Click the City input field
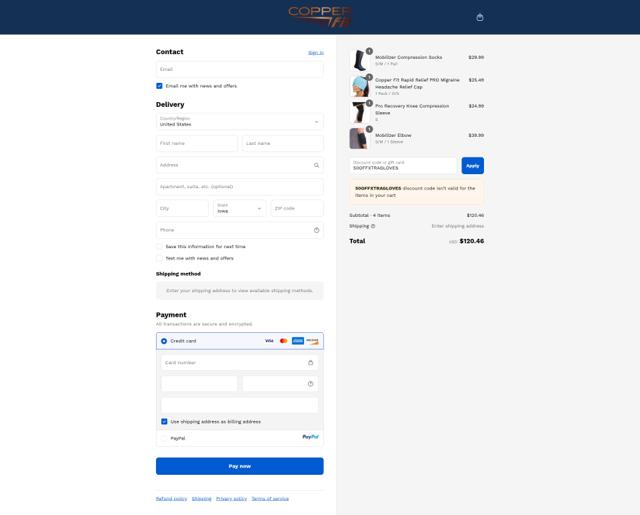The height and width of the screenshot is (515, 640). point(182,209)
